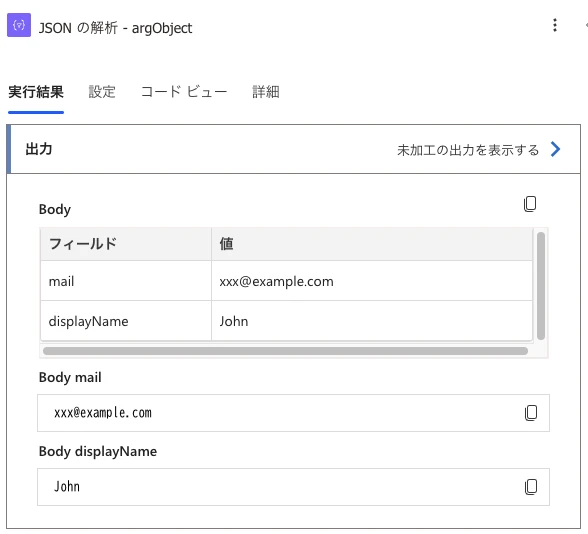Copy the Body mail value
The width and height of the screenshot is (588, 534).
[531, 413]
